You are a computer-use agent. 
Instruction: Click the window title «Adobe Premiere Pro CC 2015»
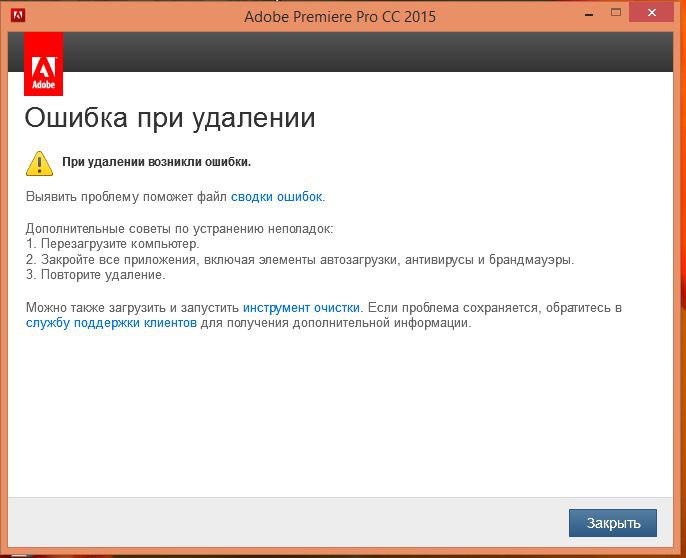pyautogui.click(x=340, y=17)
